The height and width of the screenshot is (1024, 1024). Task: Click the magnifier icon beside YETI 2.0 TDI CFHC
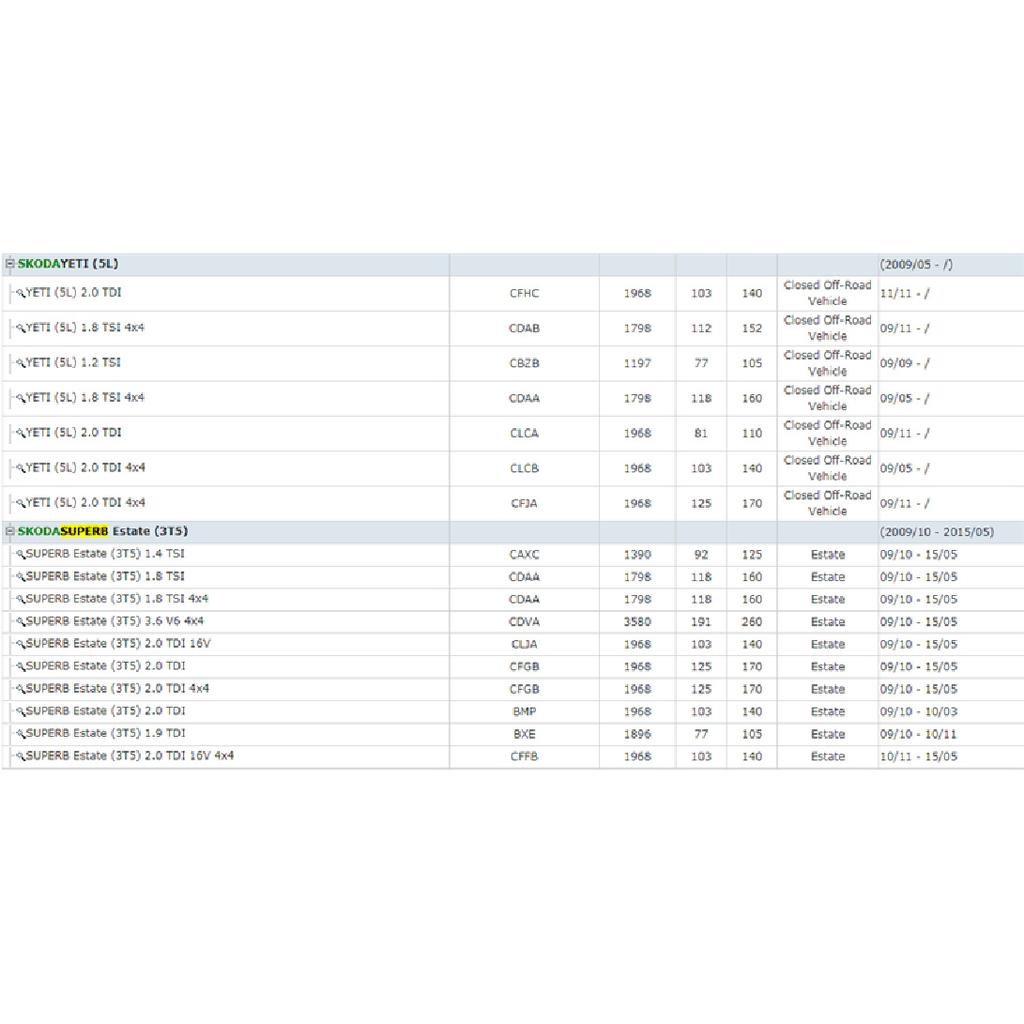point(20,294)
